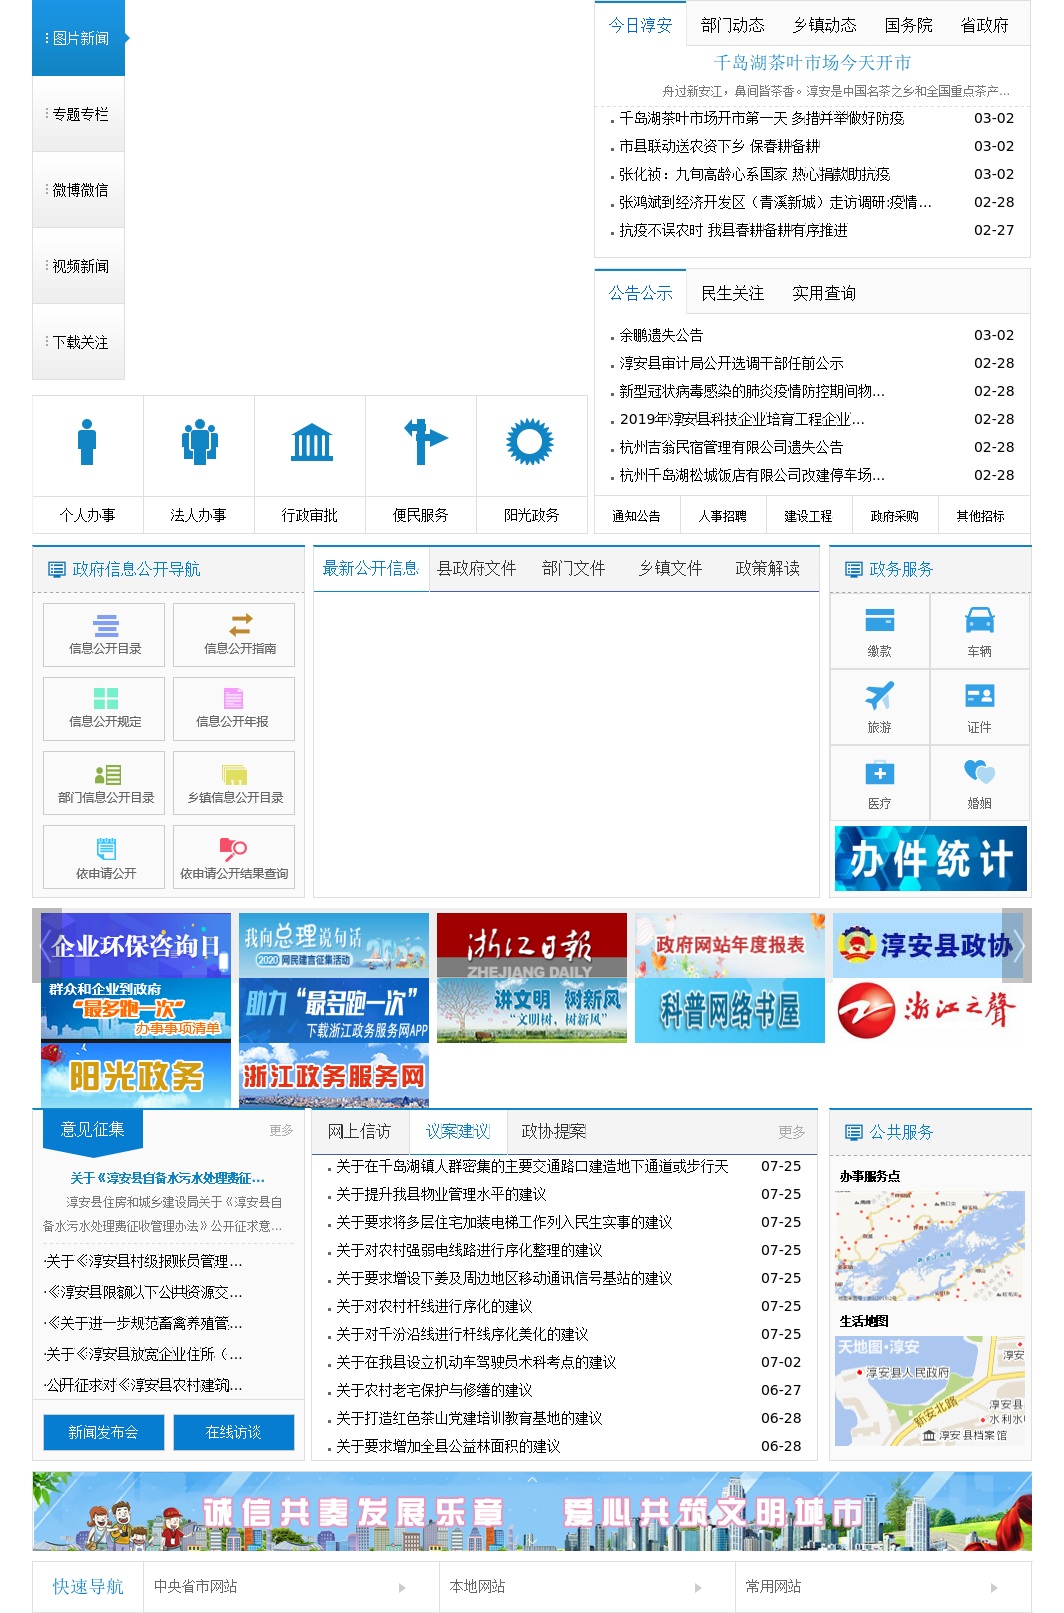Open 信息公开规定 grid icon tile
Viewport: 1064px width, 1613px height.
pos(104,708)
